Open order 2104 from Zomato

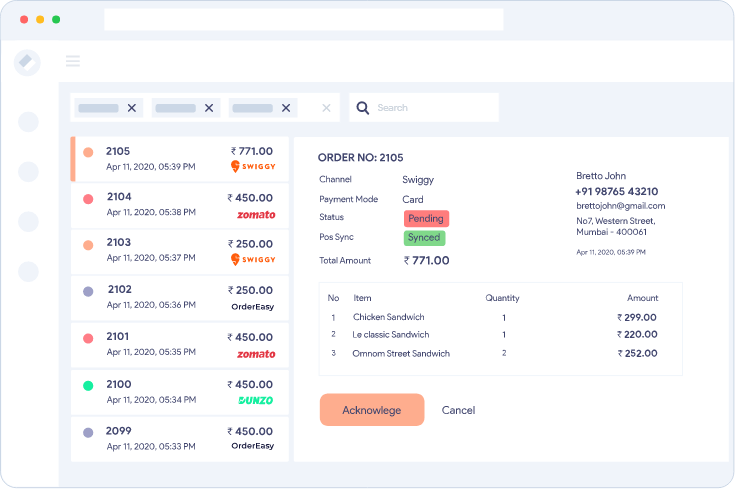[x=180, y=205]
